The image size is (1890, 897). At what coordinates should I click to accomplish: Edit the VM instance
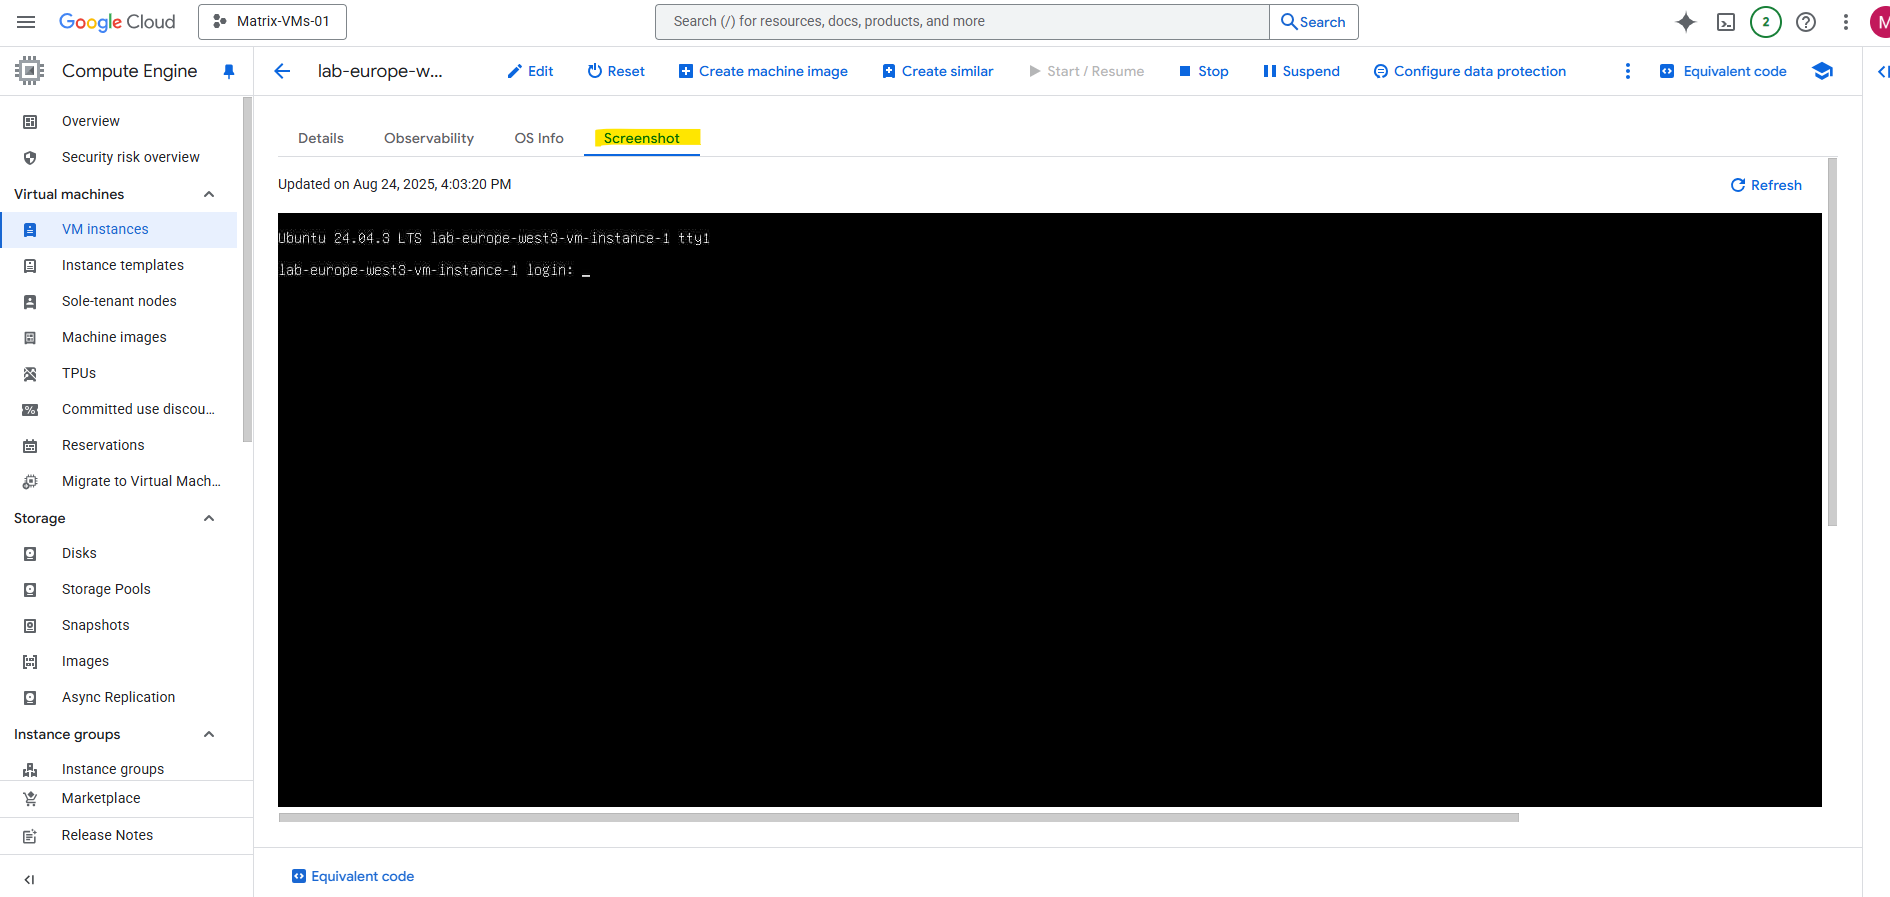530,71
